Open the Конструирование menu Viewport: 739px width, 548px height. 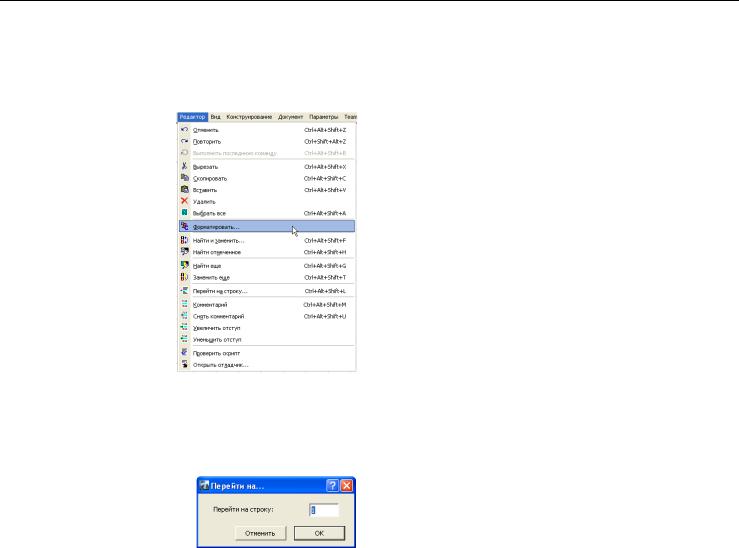(249, 117)
